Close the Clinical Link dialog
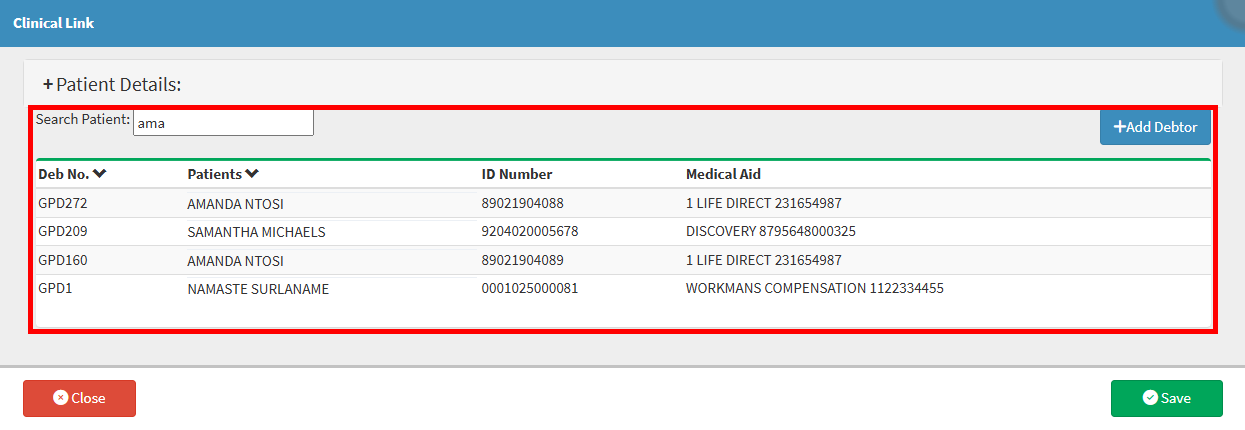1245x430 pixels. 79,398
